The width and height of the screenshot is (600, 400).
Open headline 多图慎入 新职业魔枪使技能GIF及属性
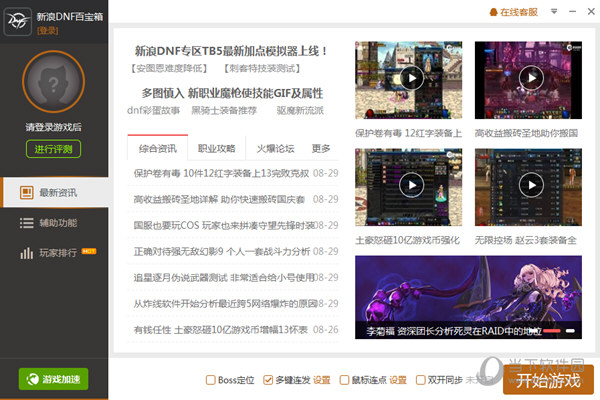tap(232, 93)
